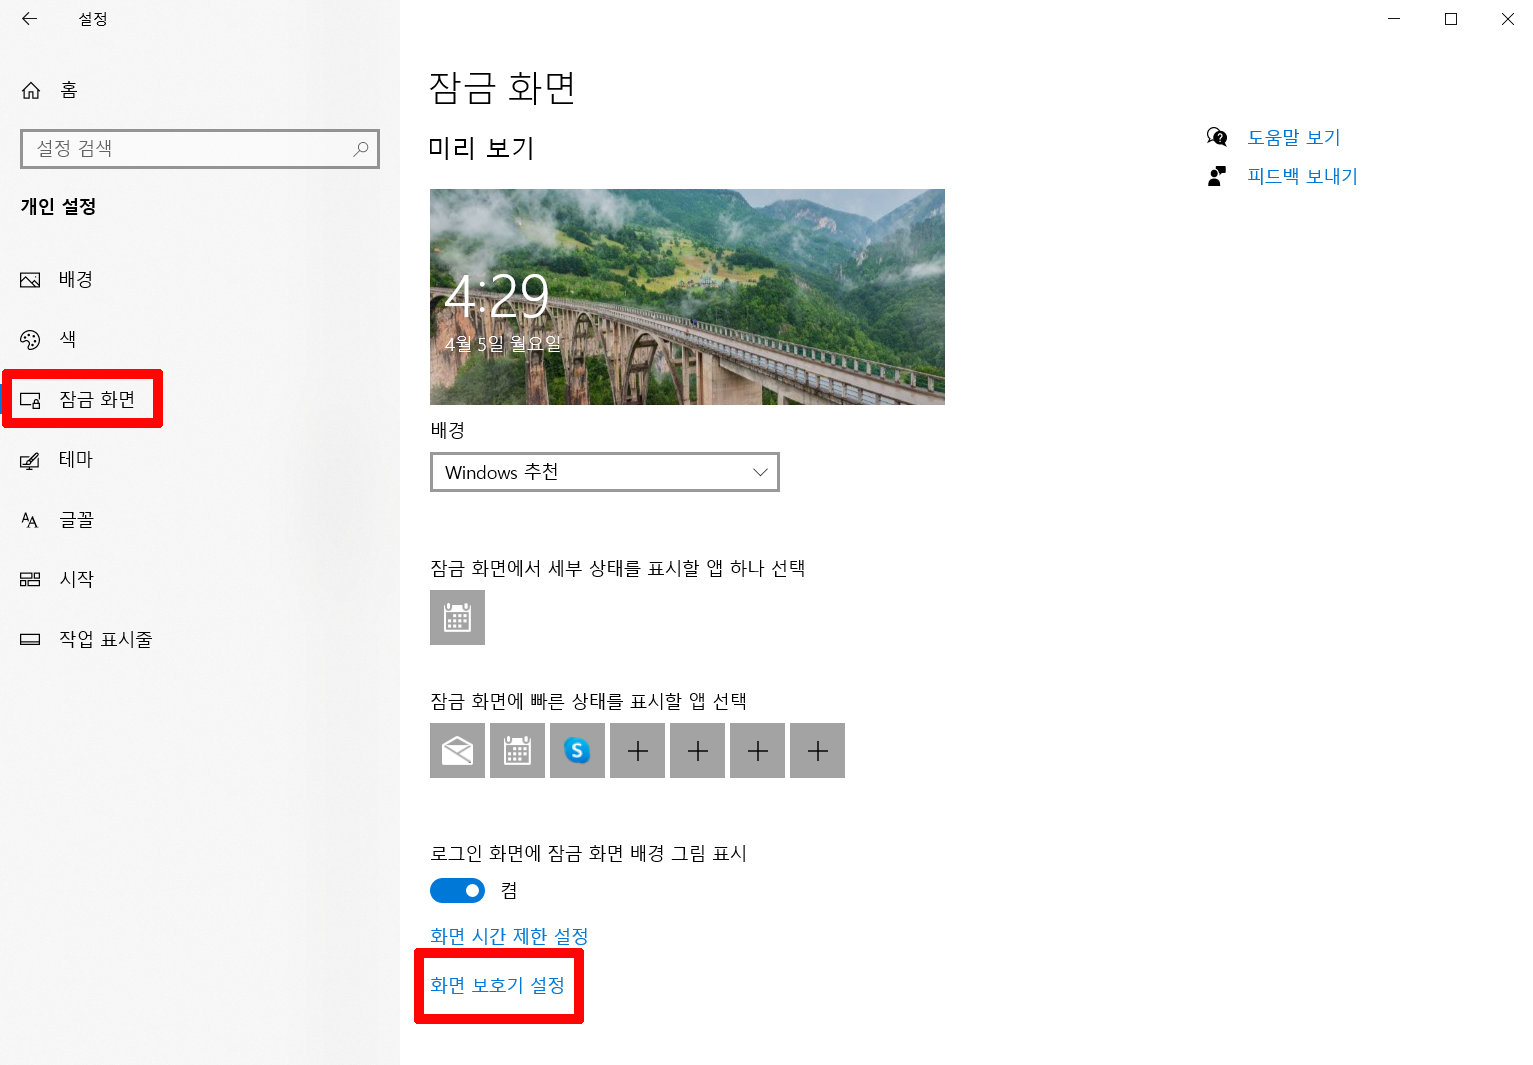Viewport: 1533px width, 1065px height.
Task: Click the 글꼴 font icon
Action: pyautogui.click(x=30, y=520)
